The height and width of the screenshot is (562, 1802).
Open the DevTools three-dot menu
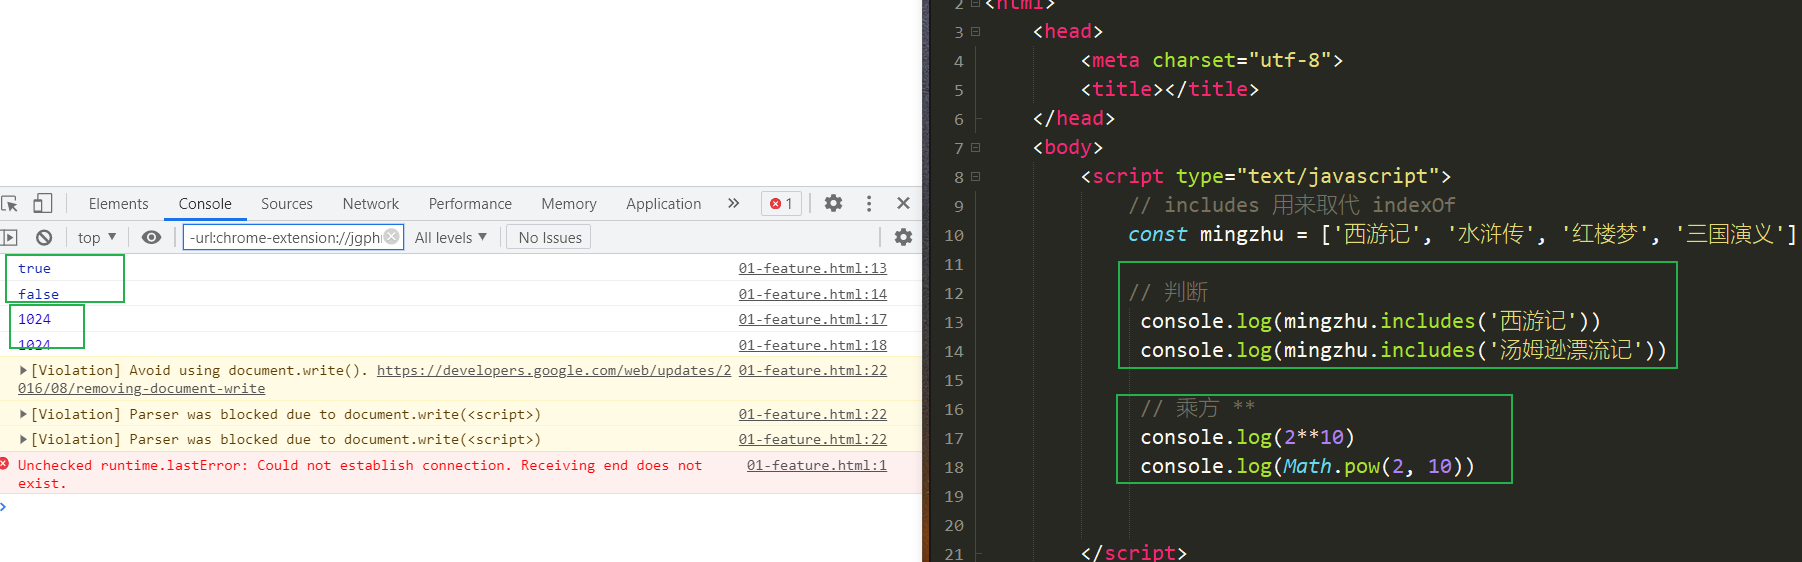869,203
